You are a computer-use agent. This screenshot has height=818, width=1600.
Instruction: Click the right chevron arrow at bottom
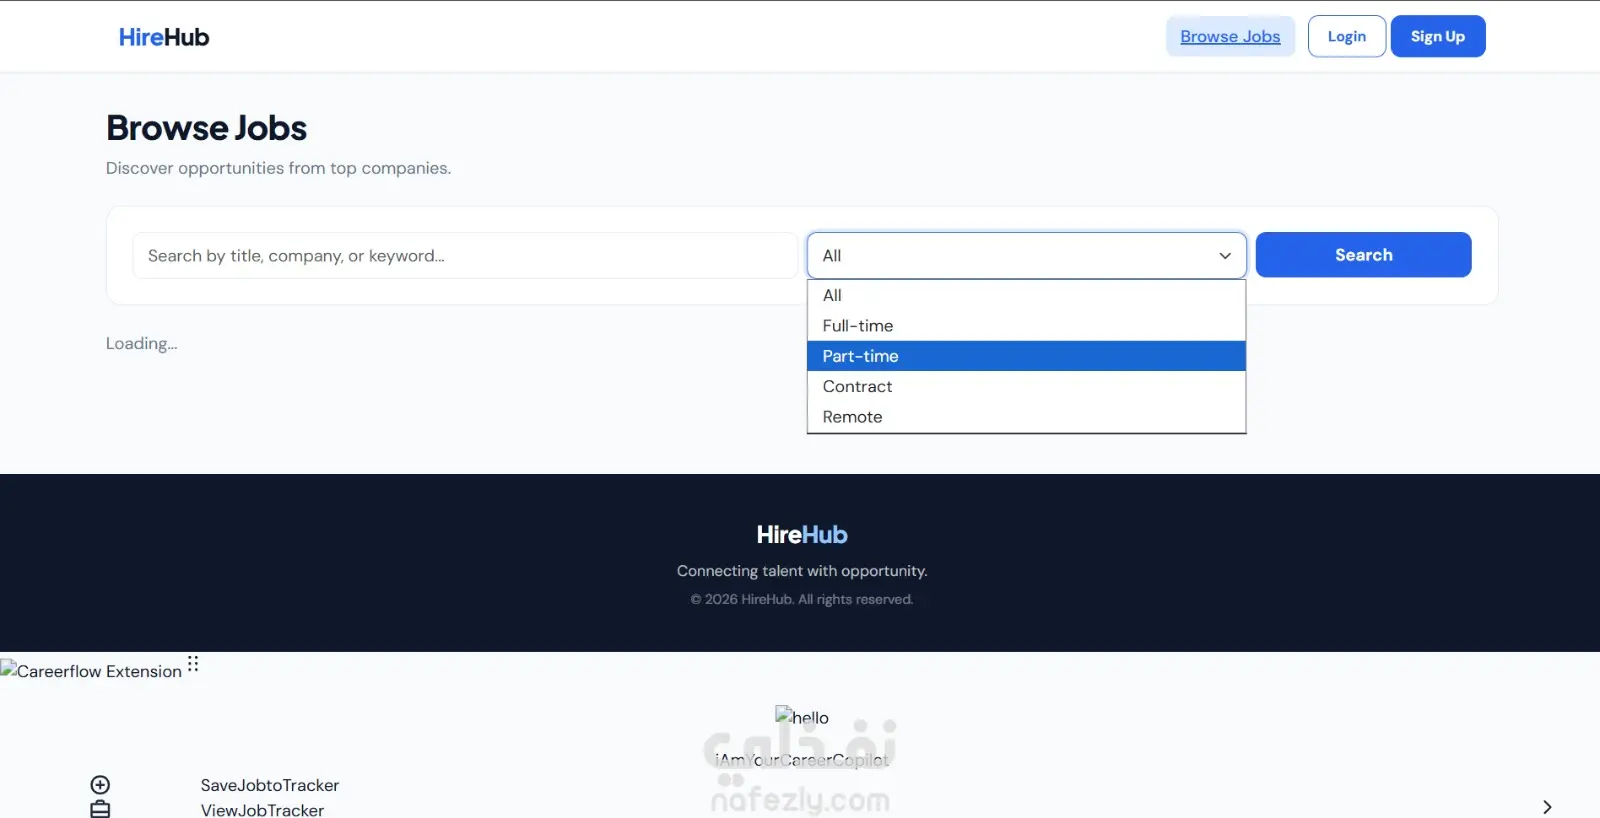[1547, 807]
